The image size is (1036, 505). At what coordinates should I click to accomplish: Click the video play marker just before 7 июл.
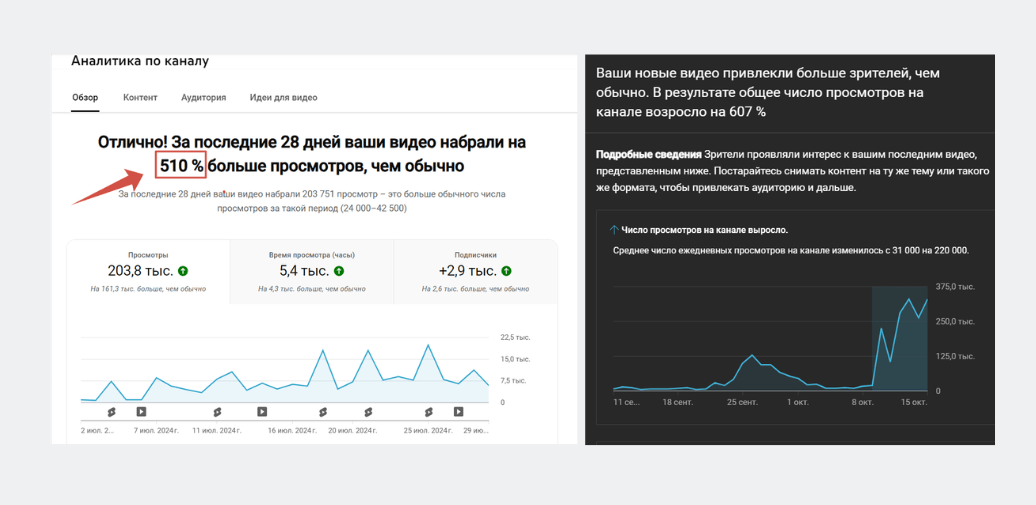141,412
